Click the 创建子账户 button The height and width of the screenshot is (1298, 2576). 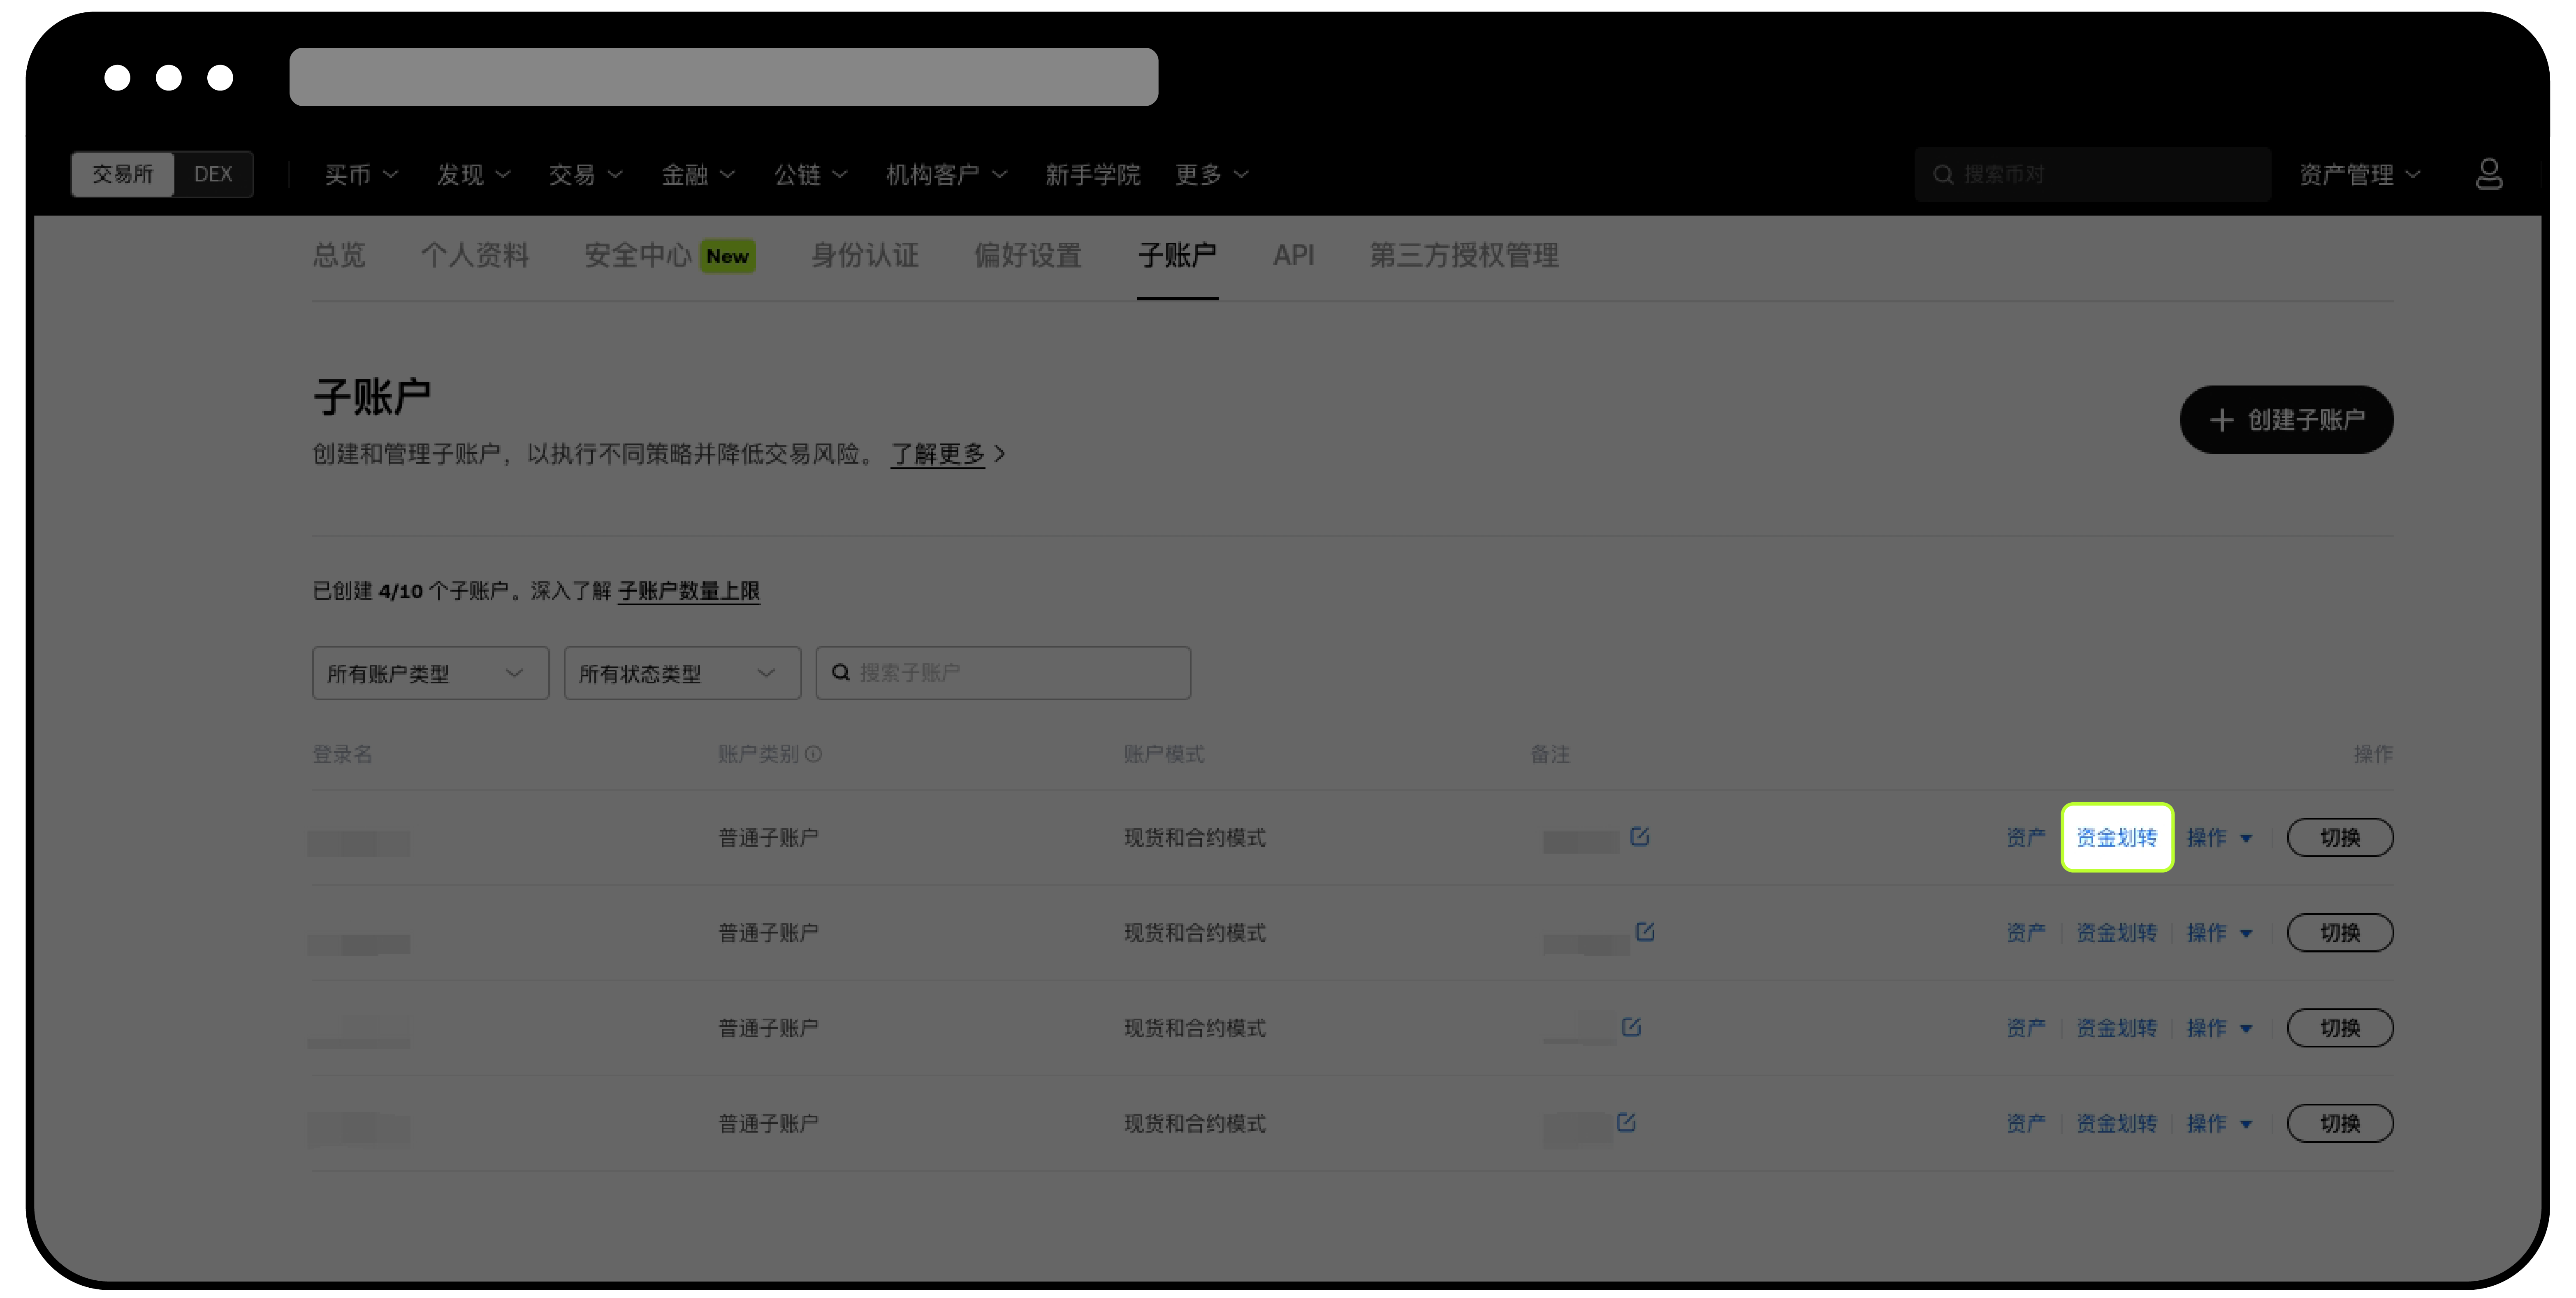[2286, 420]
